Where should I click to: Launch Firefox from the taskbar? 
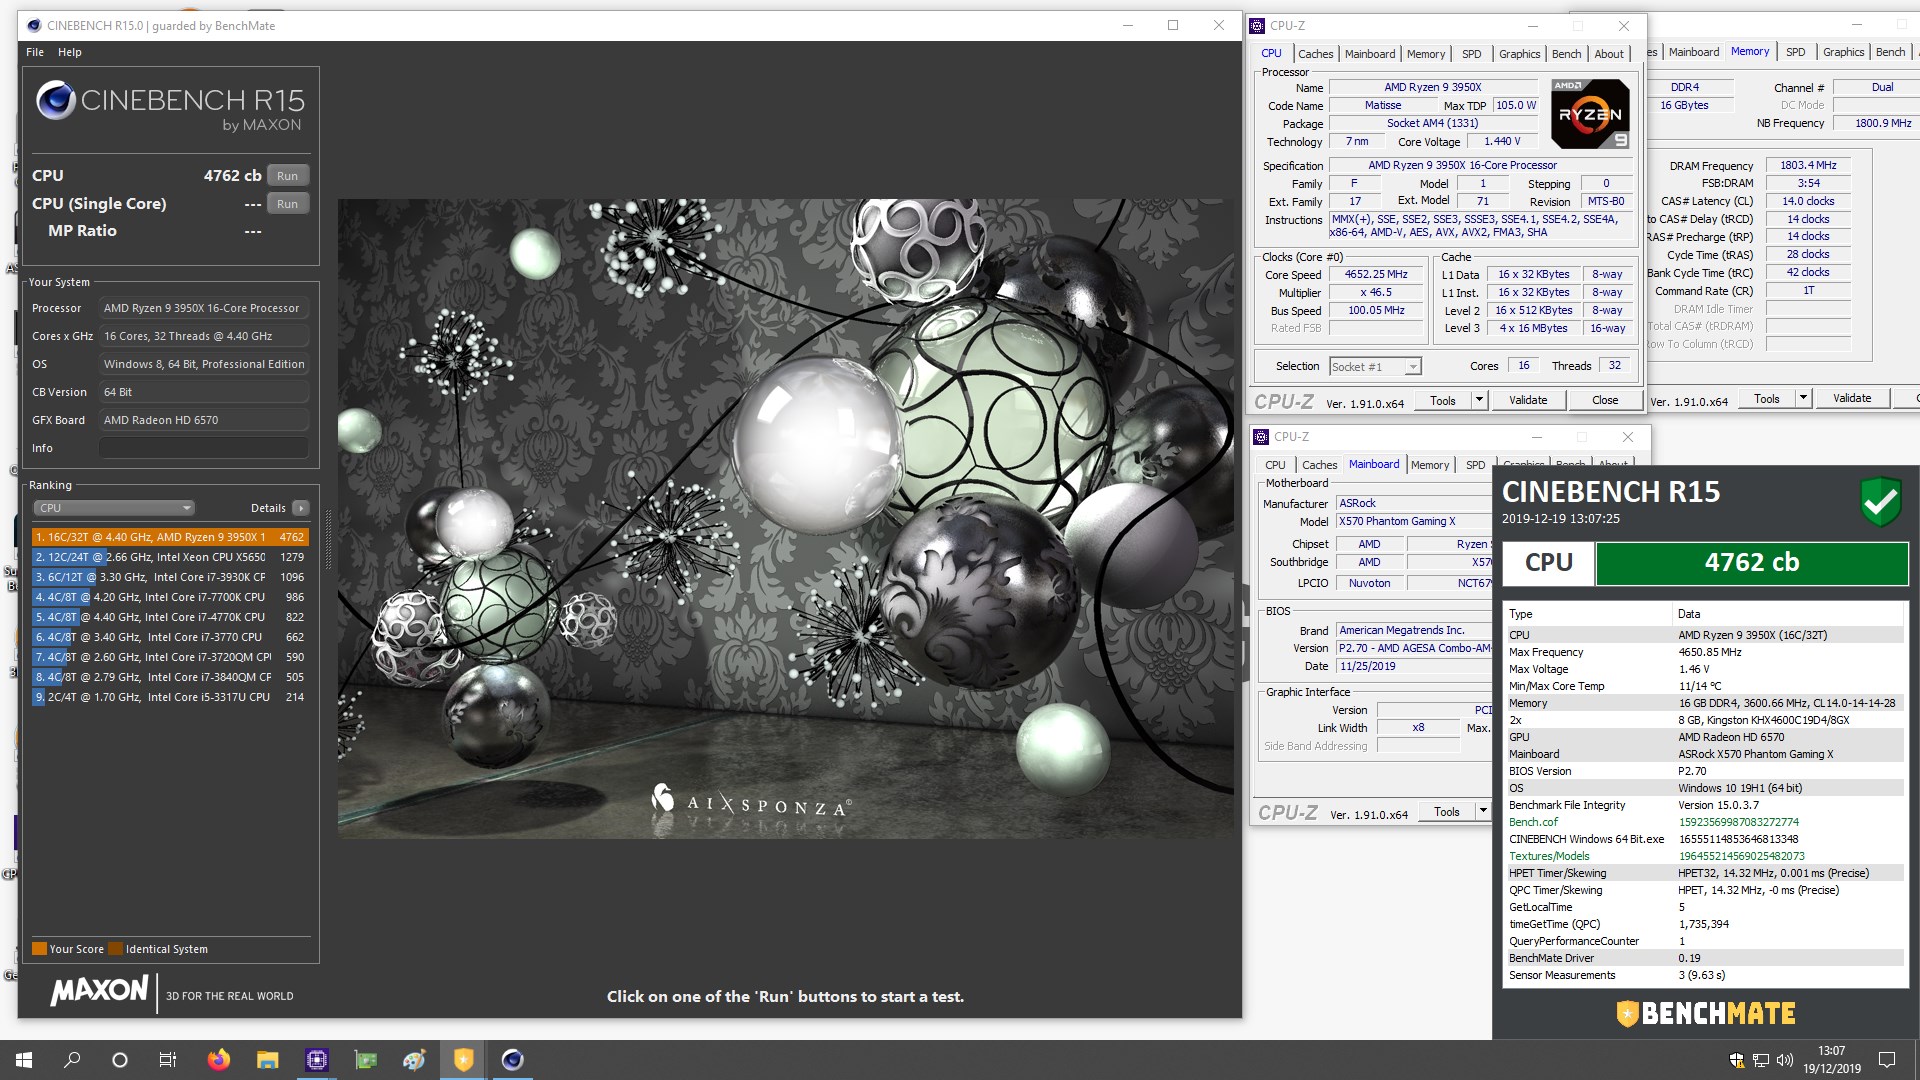point(218,1060)
